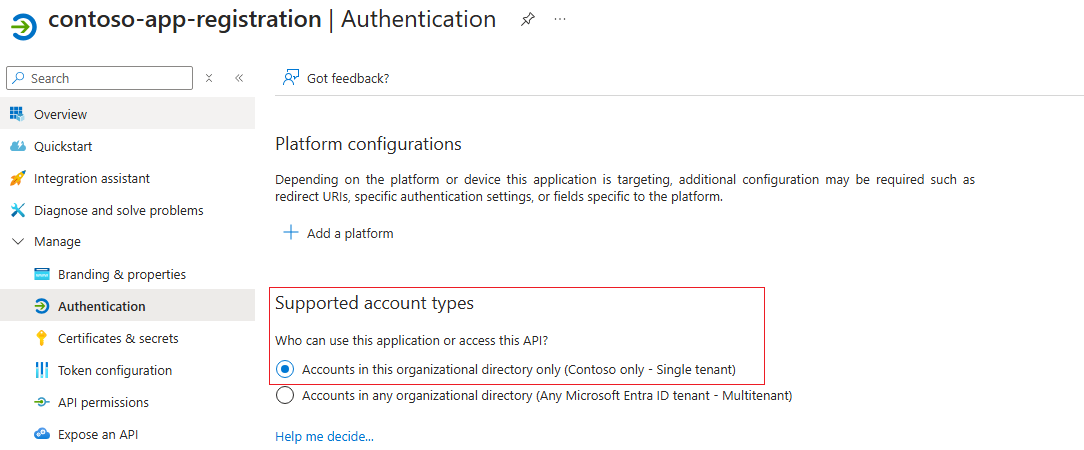The width and height of the screenshot is (1084, 450).
Task: Open the Help me decide link
Action: pyautogui.click(x=324, y=436)
